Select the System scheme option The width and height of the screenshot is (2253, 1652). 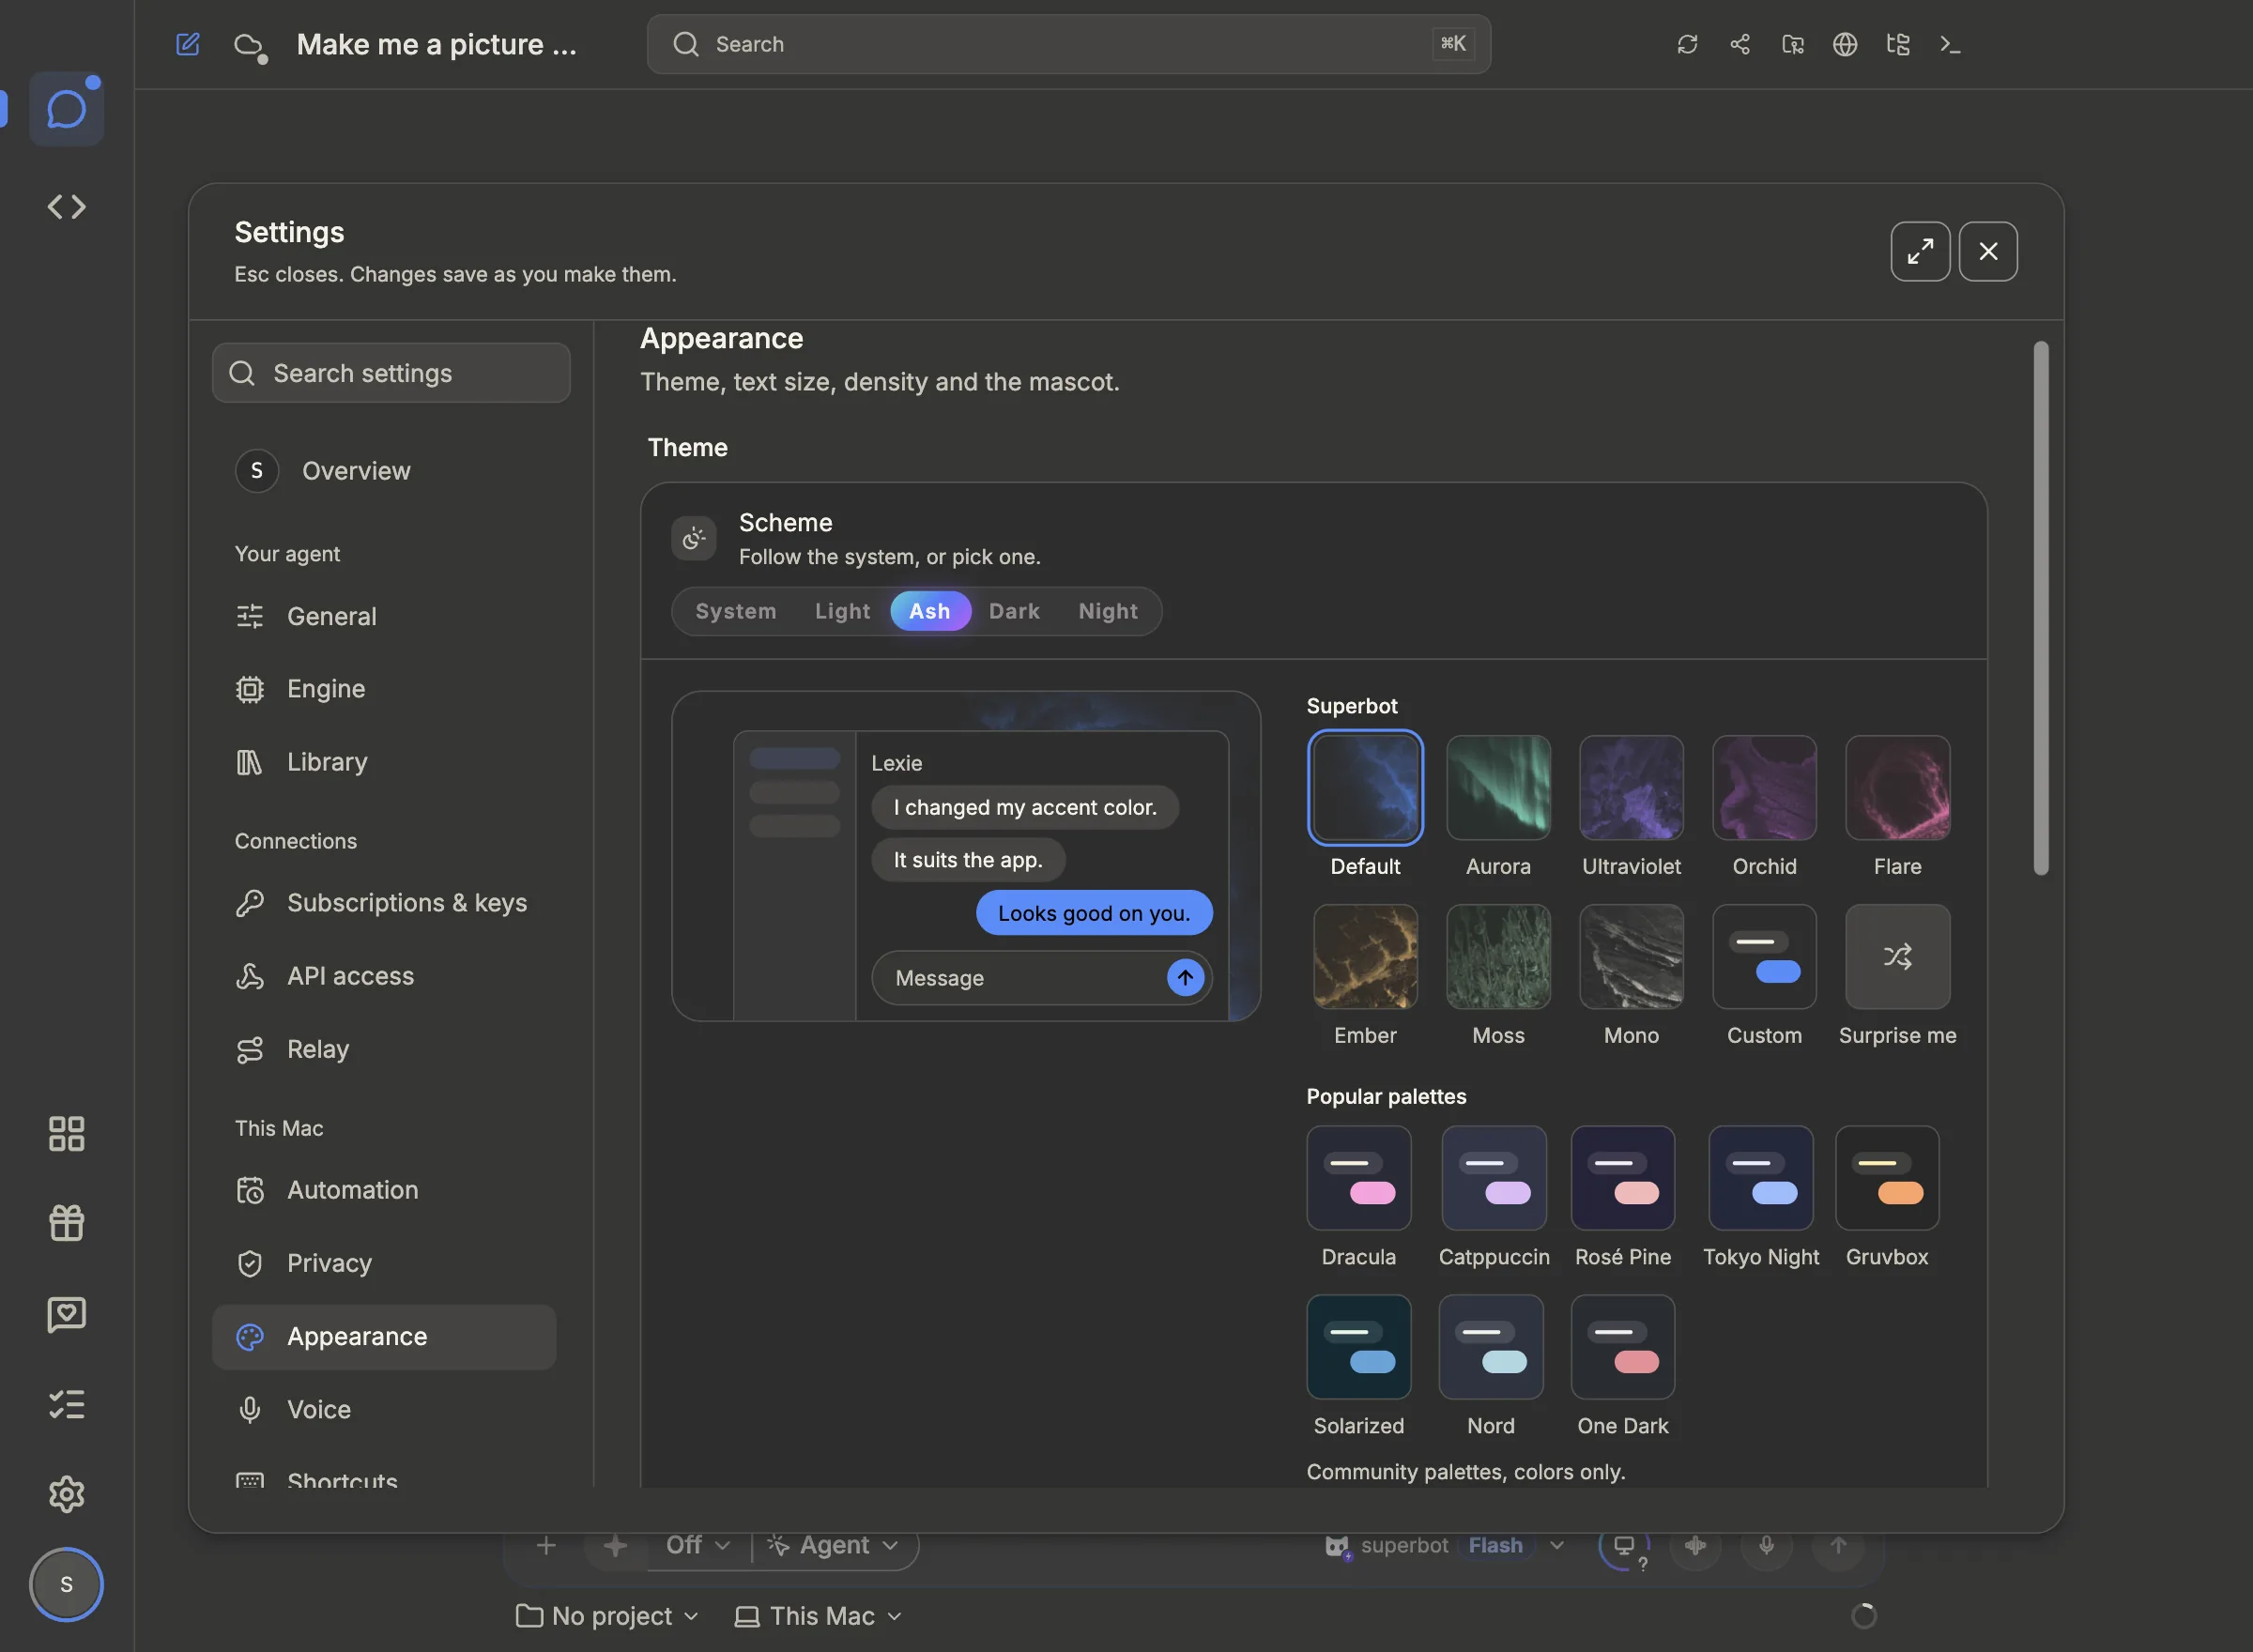[x=736, y=611]
